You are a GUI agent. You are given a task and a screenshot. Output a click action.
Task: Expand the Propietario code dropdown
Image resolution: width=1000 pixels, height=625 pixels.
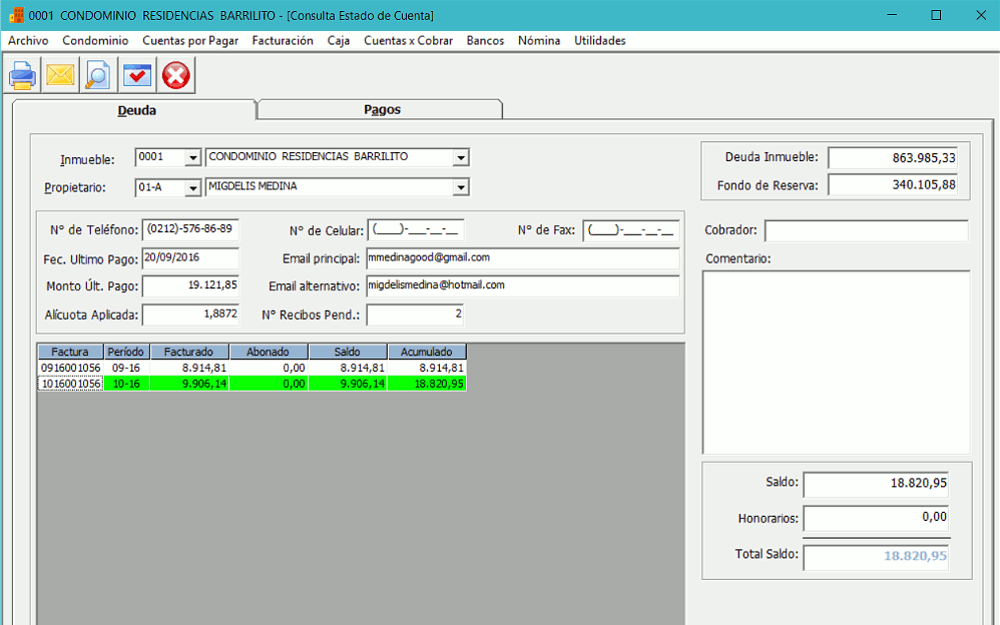[192, 187]
